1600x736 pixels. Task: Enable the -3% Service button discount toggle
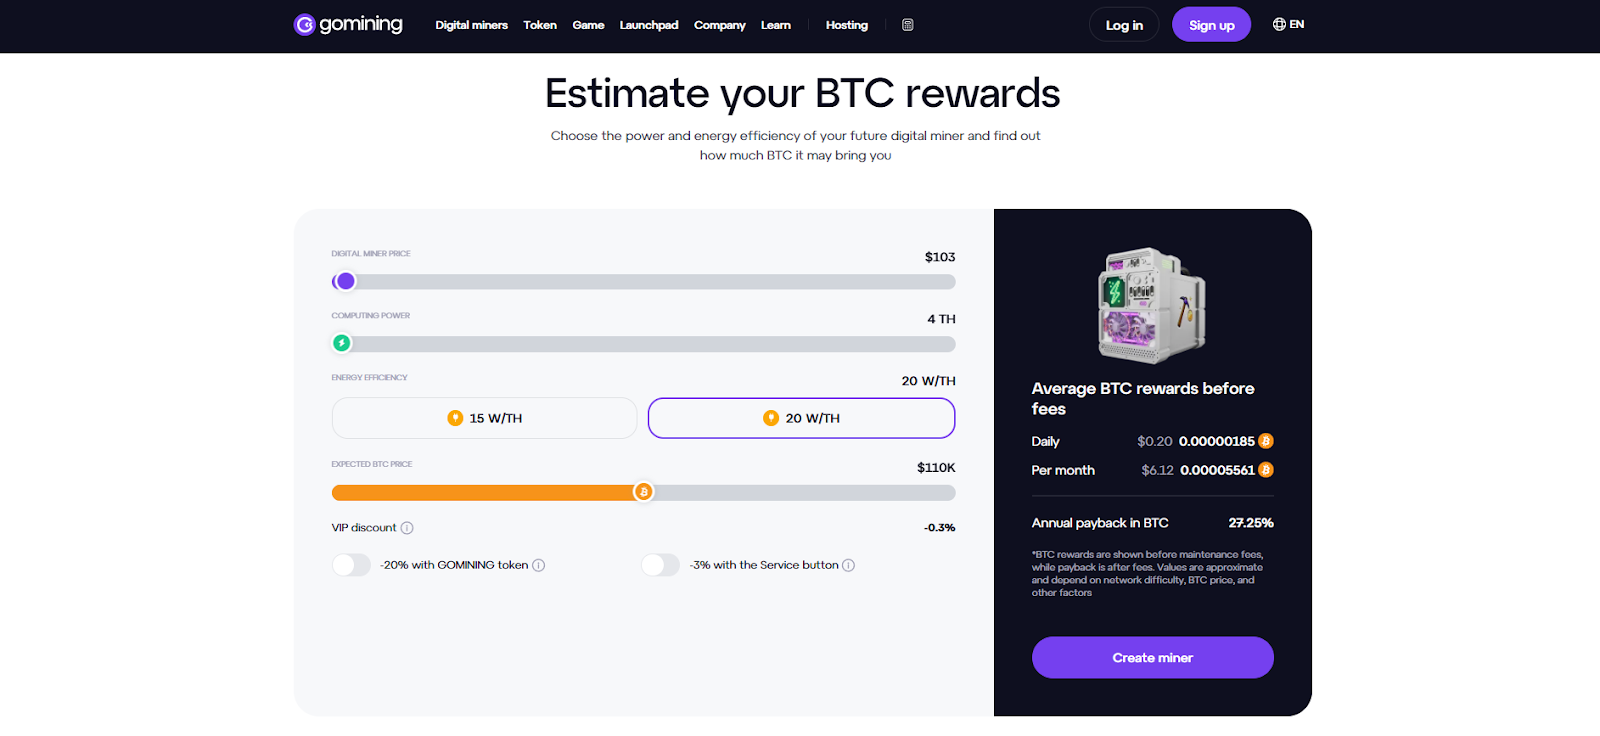pyautogui.click(x=660, y=565)
